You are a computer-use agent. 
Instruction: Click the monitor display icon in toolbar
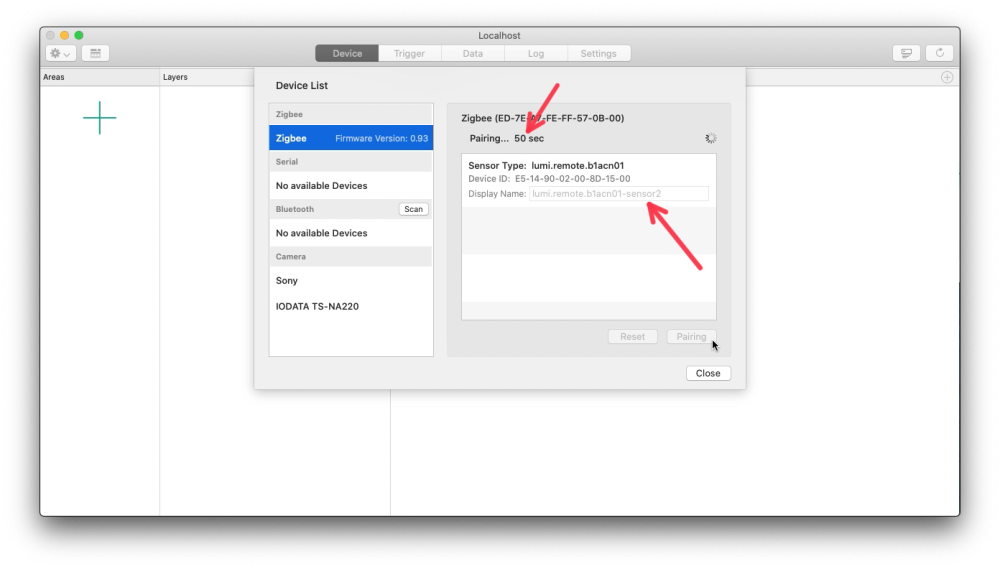pyautogui.click(x=906, y=54)
